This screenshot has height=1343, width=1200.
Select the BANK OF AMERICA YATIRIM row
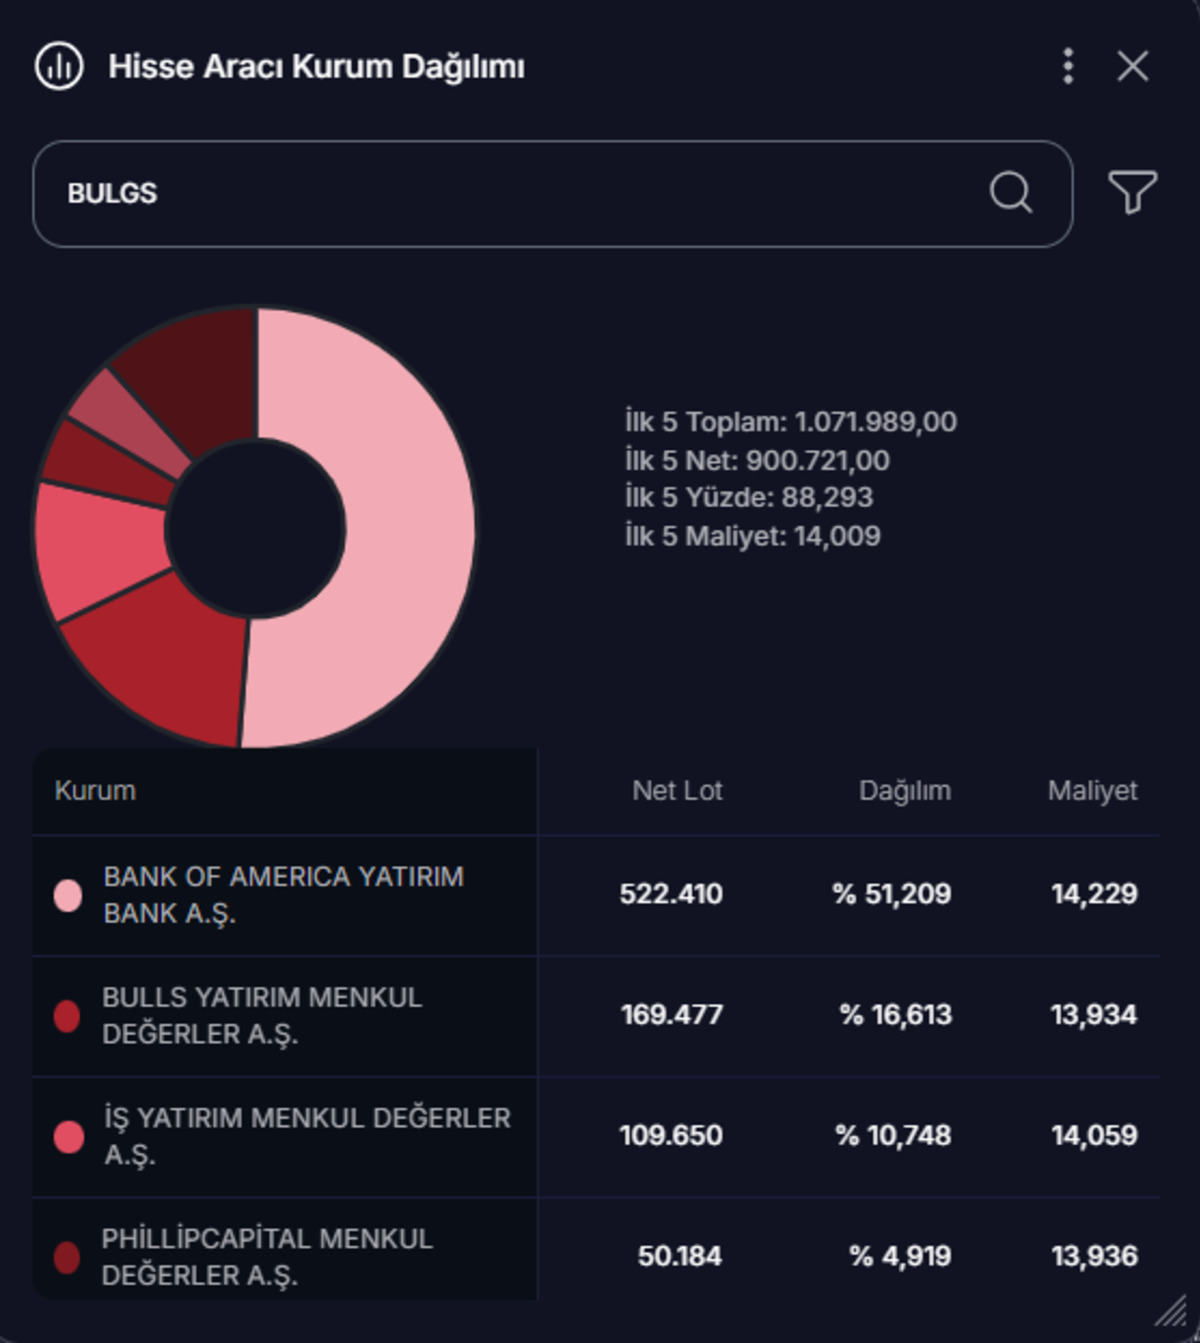tap(596, 895)
